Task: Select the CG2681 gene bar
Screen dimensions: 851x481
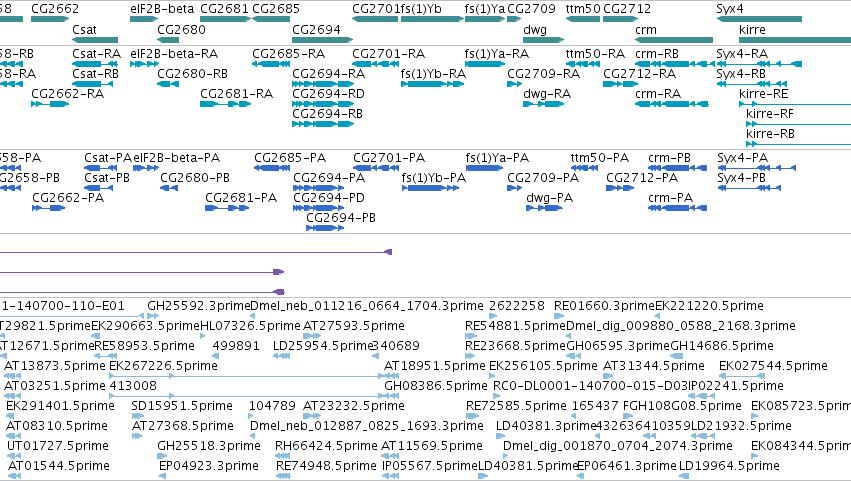Action: tap(225, 19)
